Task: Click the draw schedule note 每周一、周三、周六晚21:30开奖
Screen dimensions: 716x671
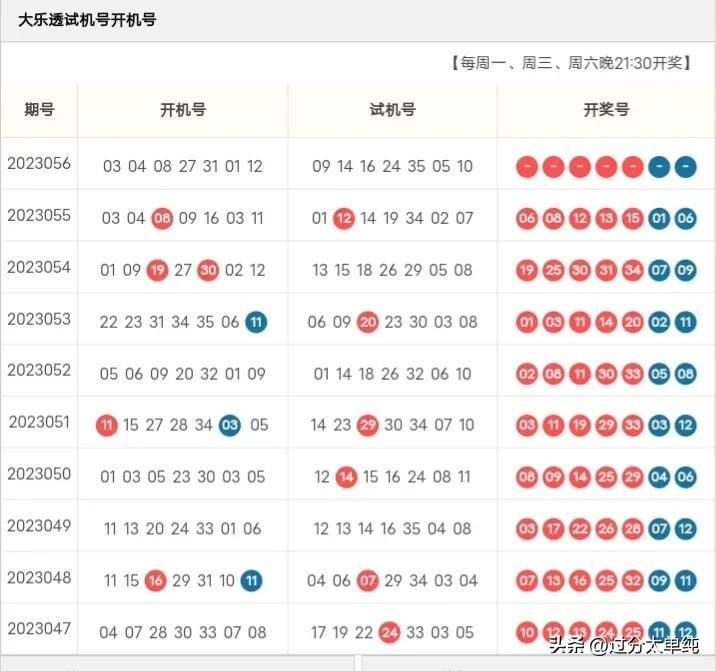Action: tap(571, 63)
